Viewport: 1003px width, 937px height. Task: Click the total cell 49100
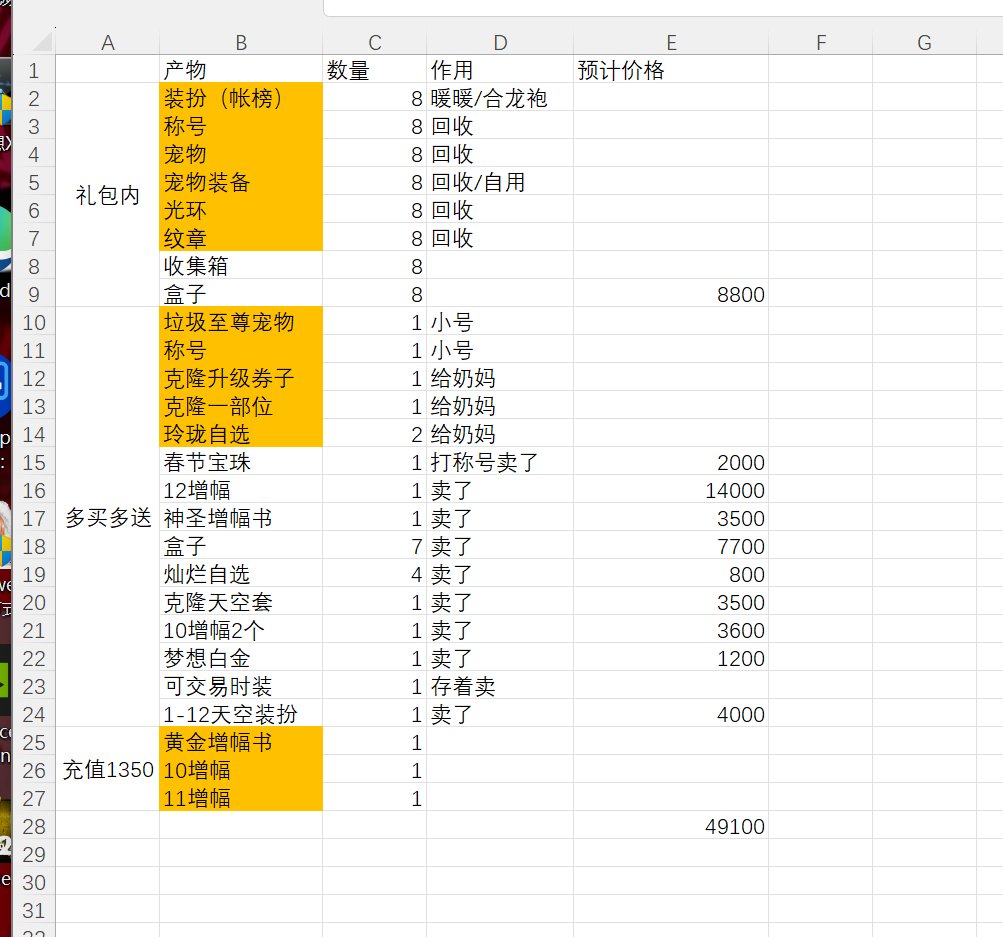671,826
